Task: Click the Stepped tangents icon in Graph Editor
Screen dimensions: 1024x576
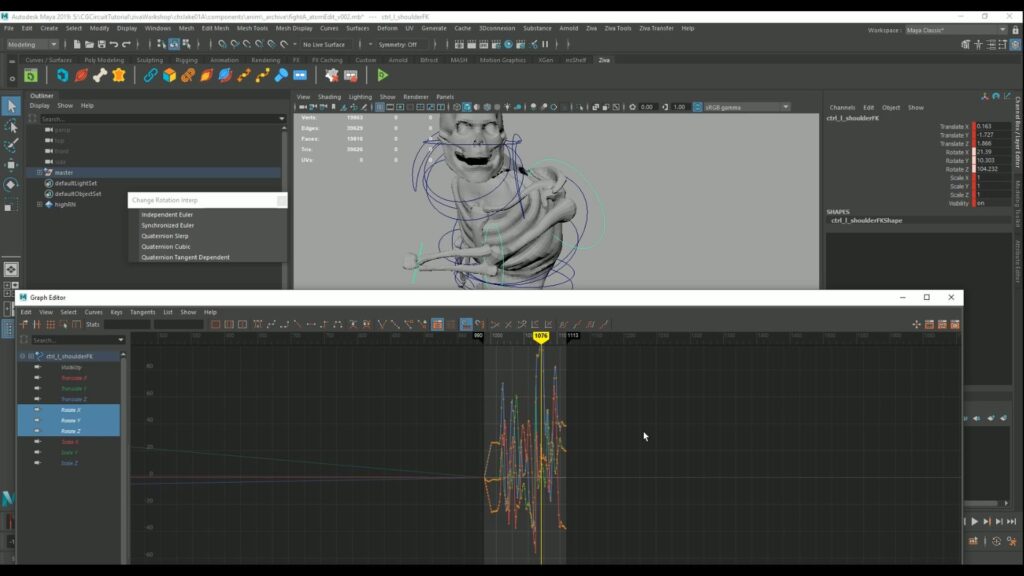Action: 324,324
